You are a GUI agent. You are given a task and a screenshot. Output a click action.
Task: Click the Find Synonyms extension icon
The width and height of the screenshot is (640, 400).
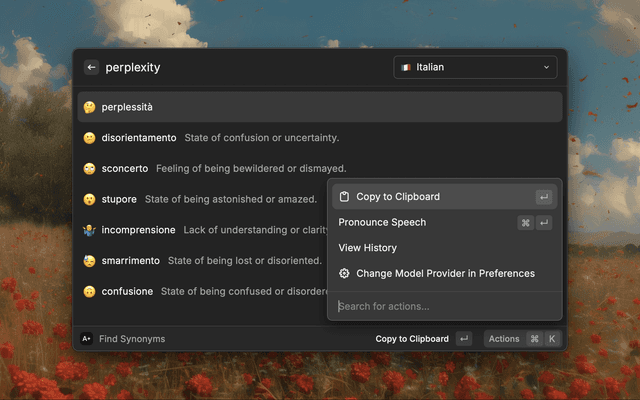click(x=87, y=339)
